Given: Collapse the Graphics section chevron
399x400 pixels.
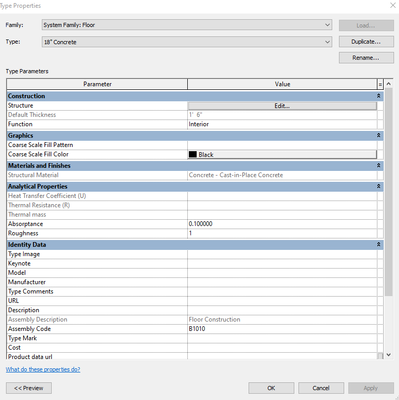Looking at the screenshot, I should (x=379, y=135).
